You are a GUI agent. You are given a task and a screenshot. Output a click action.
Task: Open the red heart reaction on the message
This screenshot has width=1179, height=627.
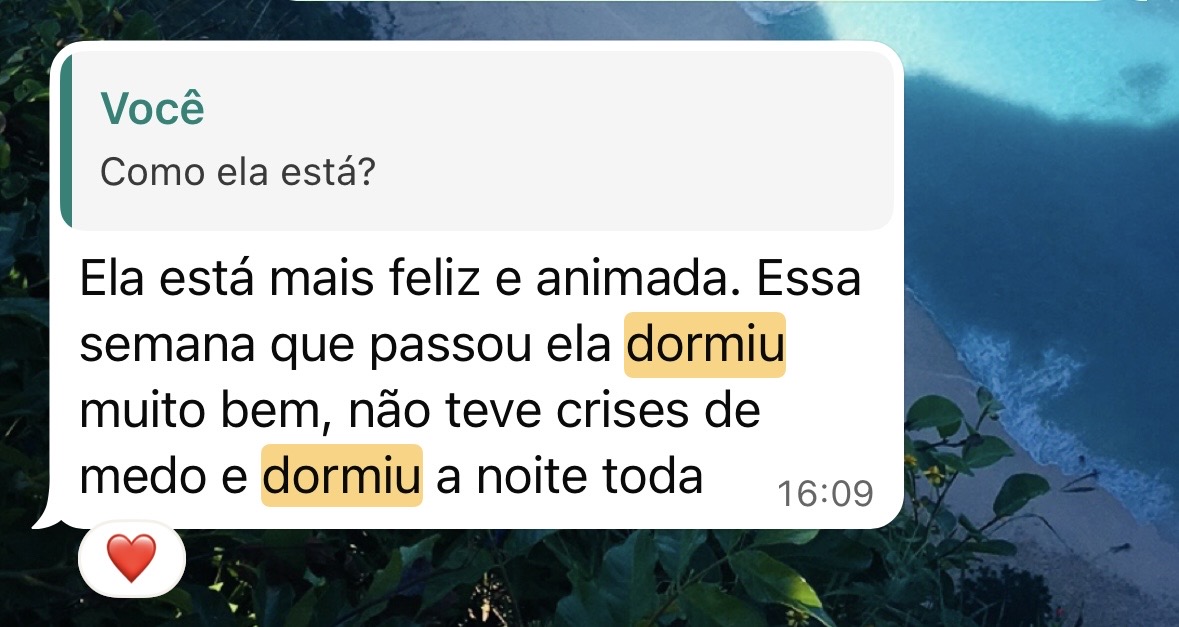pos(132,559)
